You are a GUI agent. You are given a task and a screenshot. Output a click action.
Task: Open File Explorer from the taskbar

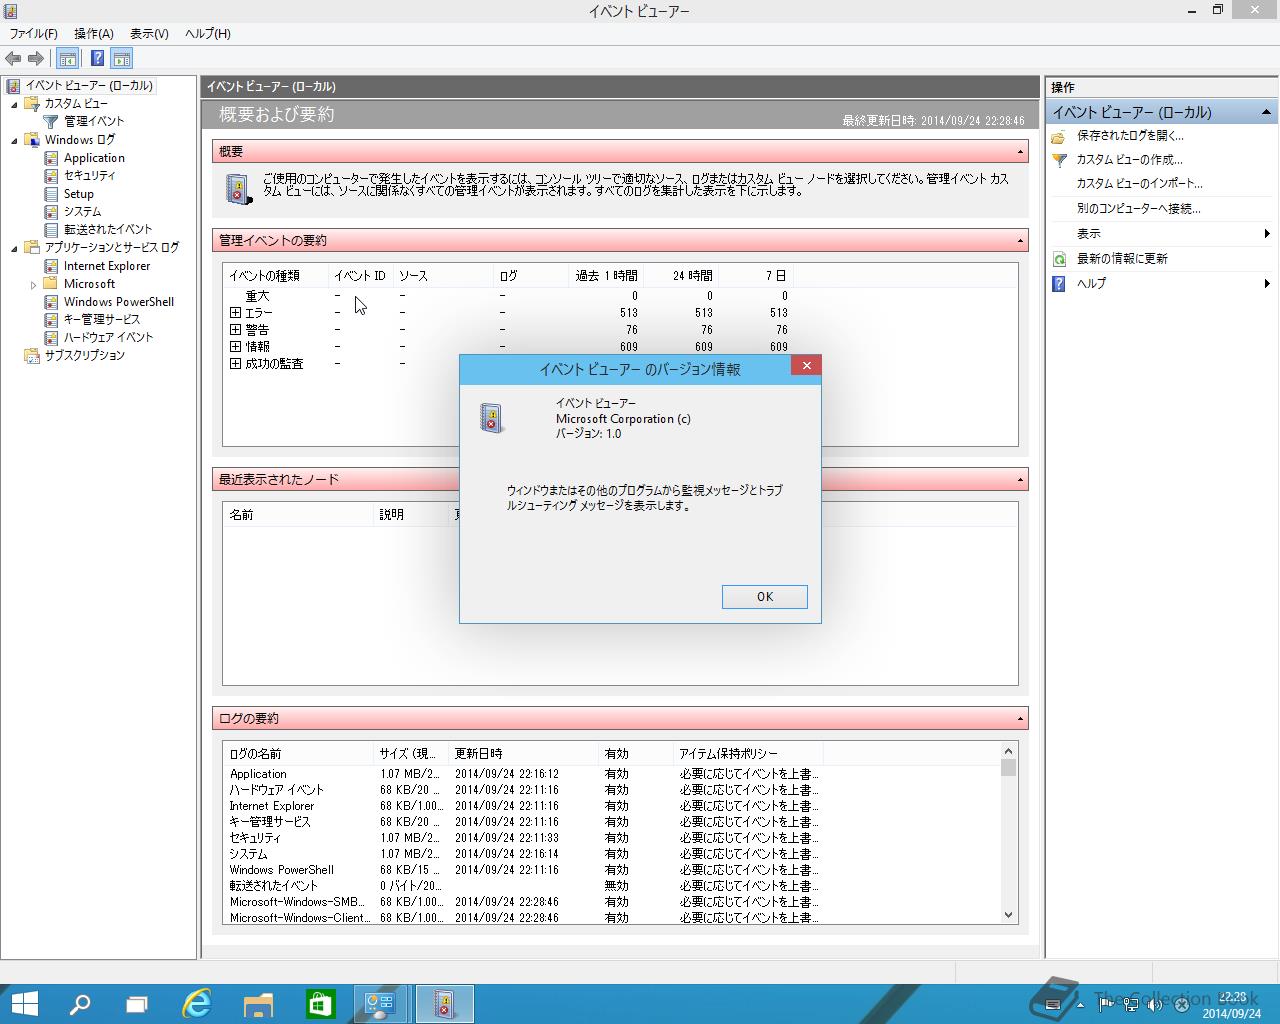pyautogui.click(x=259, y=1004)
